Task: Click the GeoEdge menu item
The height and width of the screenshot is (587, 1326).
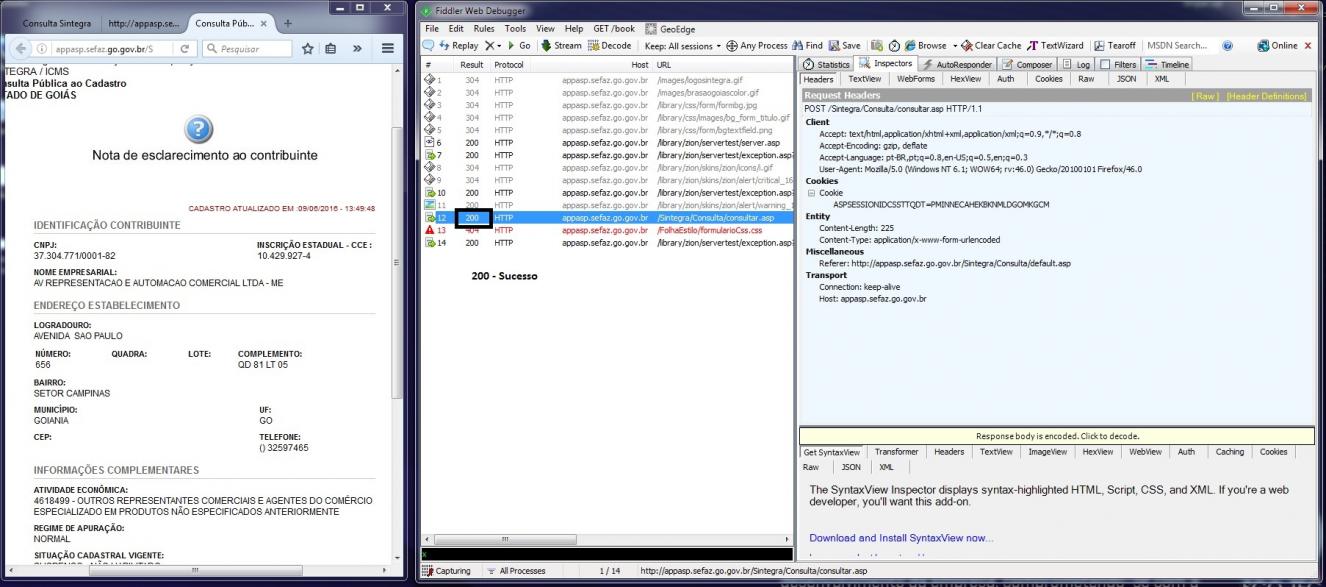Action: coord(671,29)
